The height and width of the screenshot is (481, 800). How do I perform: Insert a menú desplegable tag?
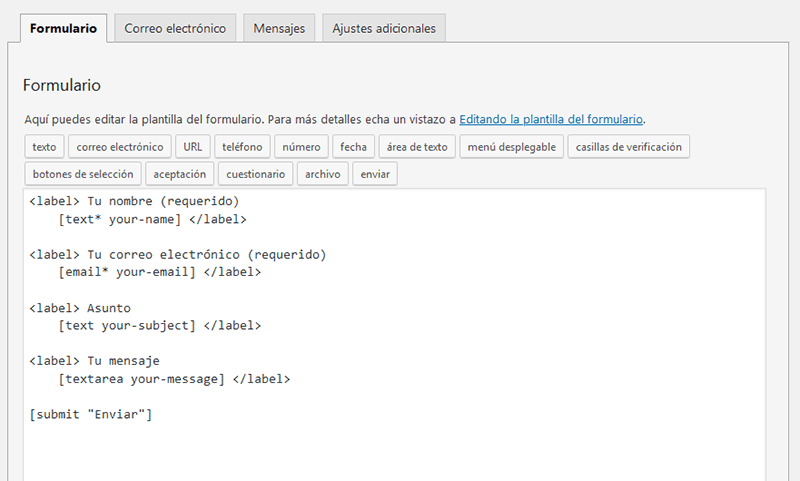click(x=512, y=147)
